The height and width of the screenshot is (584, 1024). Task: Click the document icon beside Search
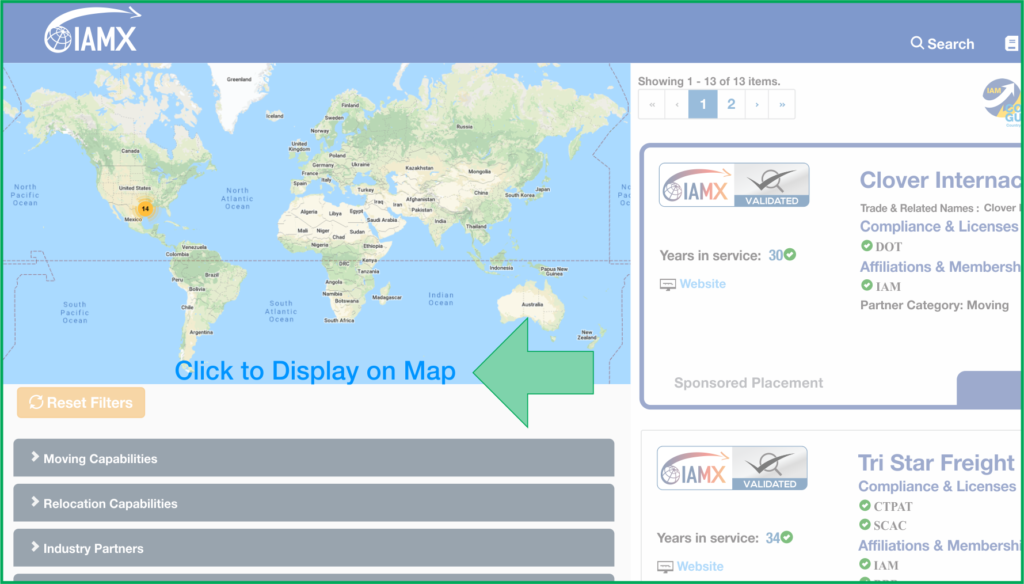coord(1011,44)
